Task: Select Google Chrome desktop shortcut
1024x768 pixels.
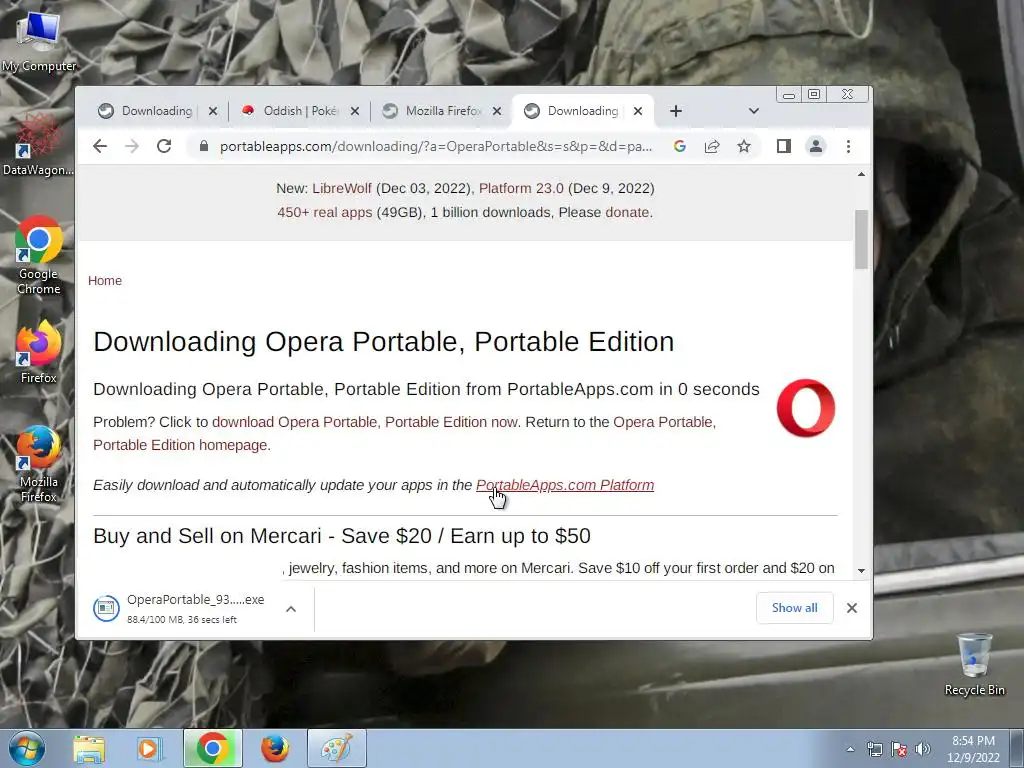Action: click(x=39, y=255)
